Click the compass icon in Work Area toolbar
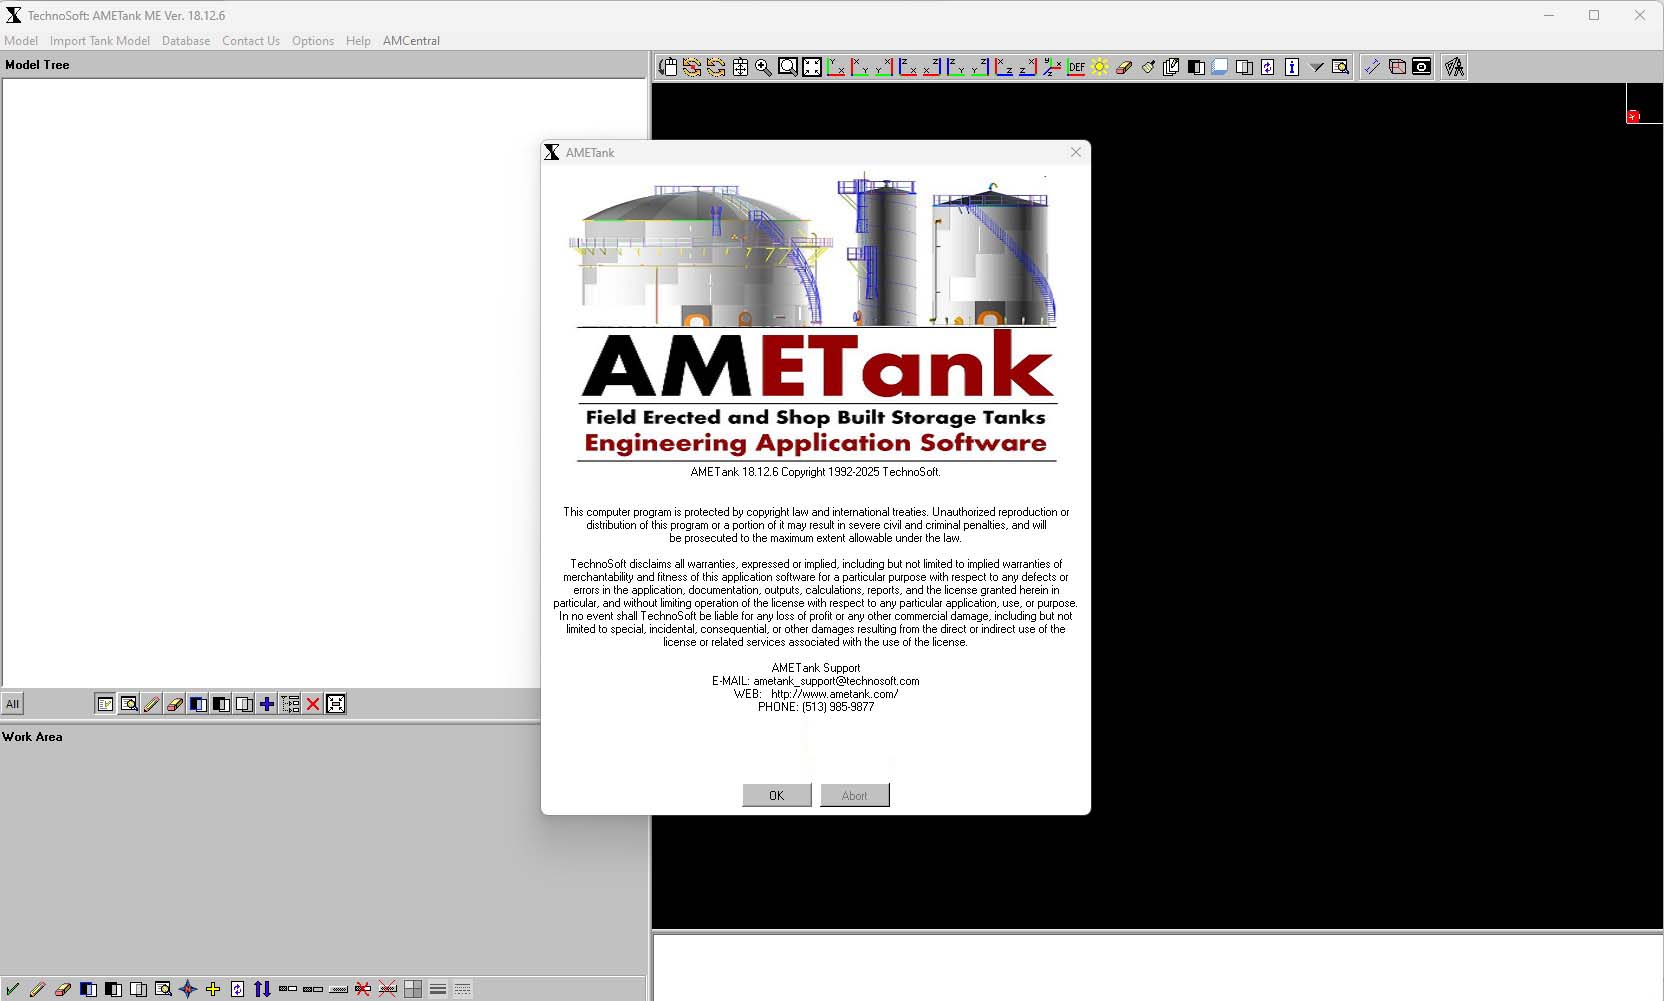The width and height of the screenshot is (1664, 1001). point(188,989)
